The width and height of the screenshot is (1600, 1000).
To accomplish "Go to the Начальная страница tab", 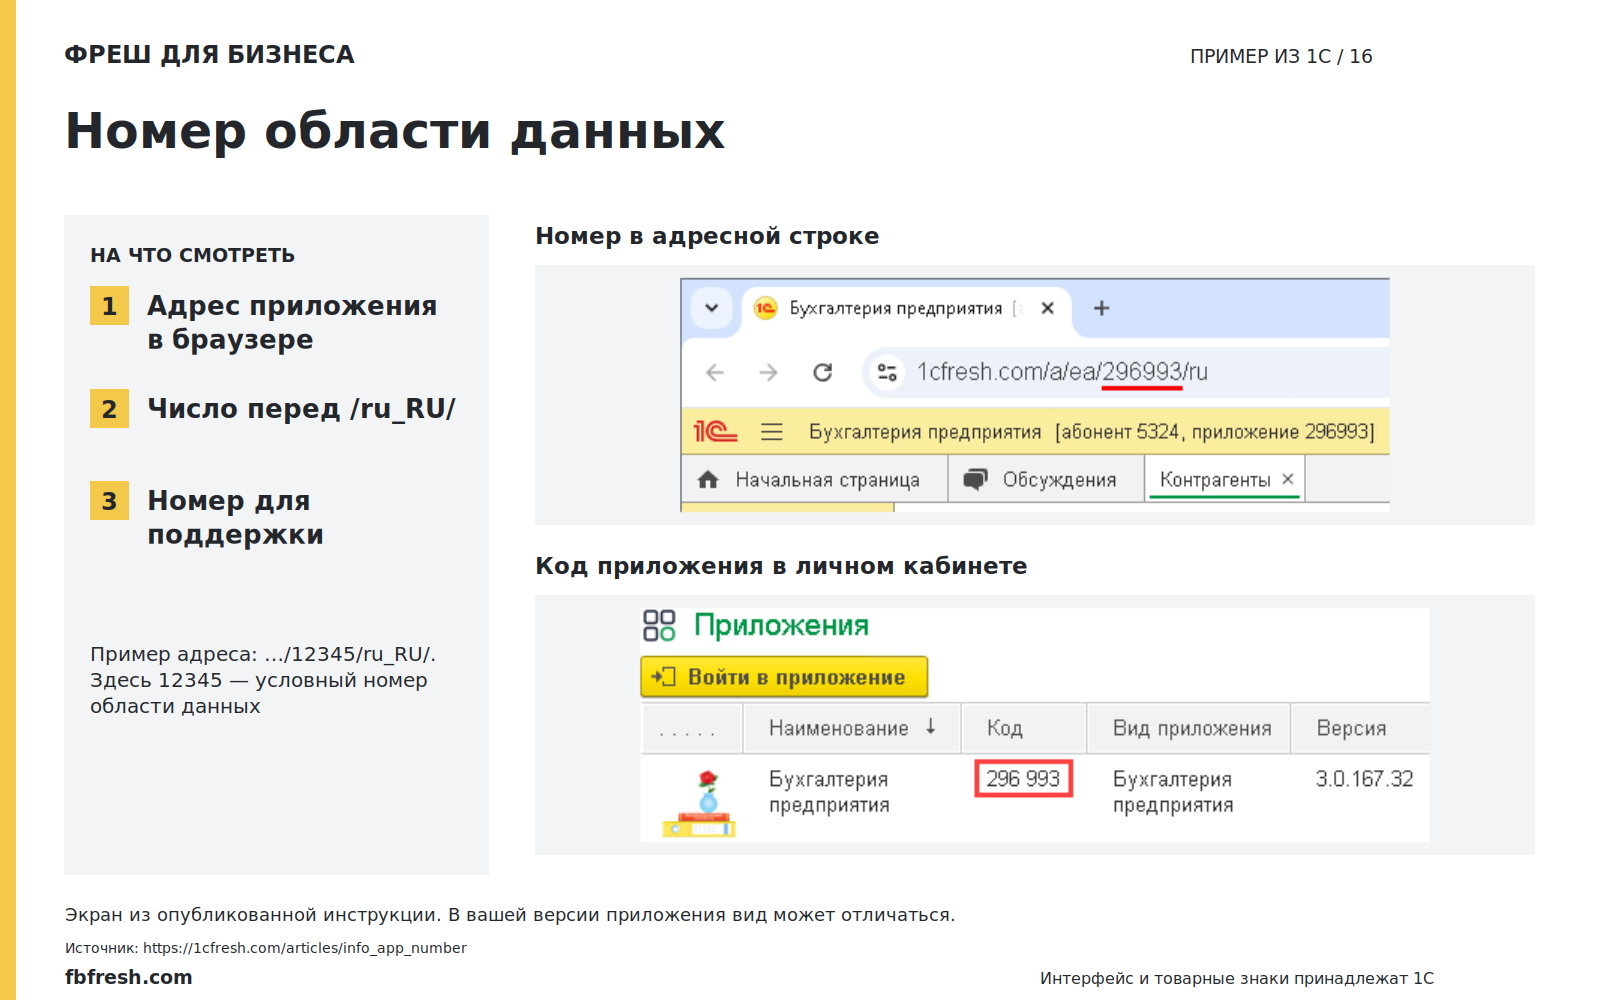I will click(815, 480).
